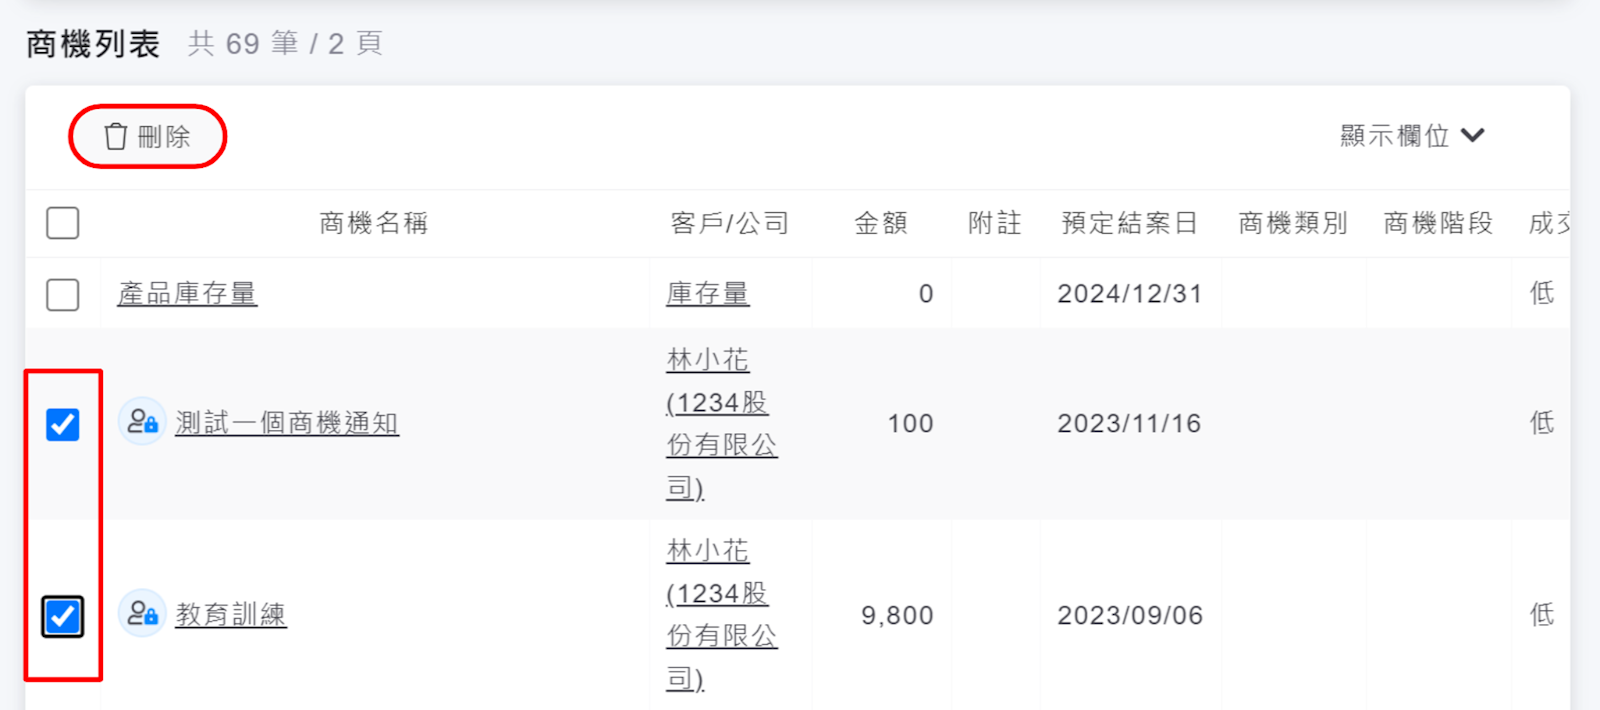Screen dimensions: 1600x710
Task: Click the 商機類別 column header
Action: point(1293,223)
